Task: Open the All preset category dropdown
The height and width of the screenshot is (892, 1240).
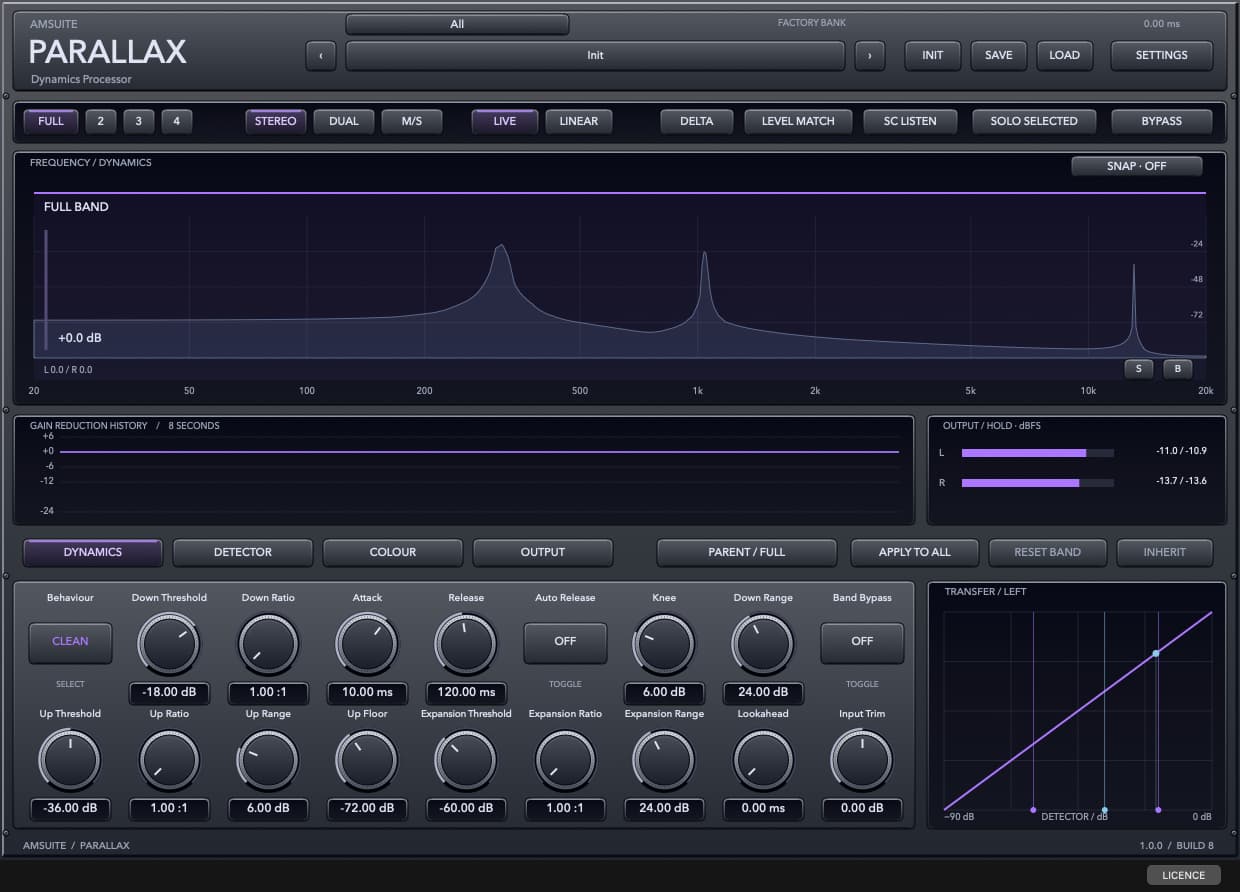Action: [457, 24]
